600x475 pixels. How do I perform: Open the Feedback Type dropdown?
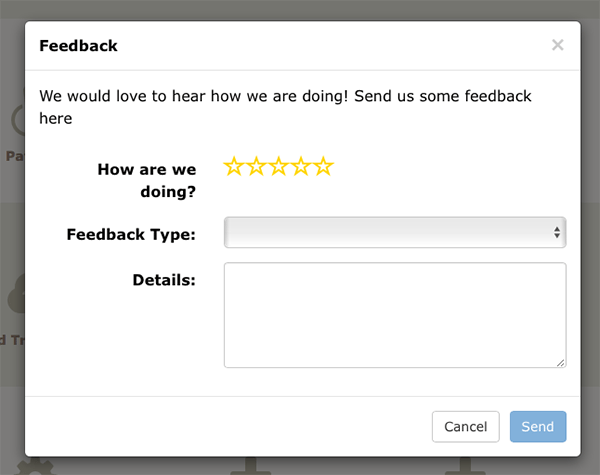[395, 232]
